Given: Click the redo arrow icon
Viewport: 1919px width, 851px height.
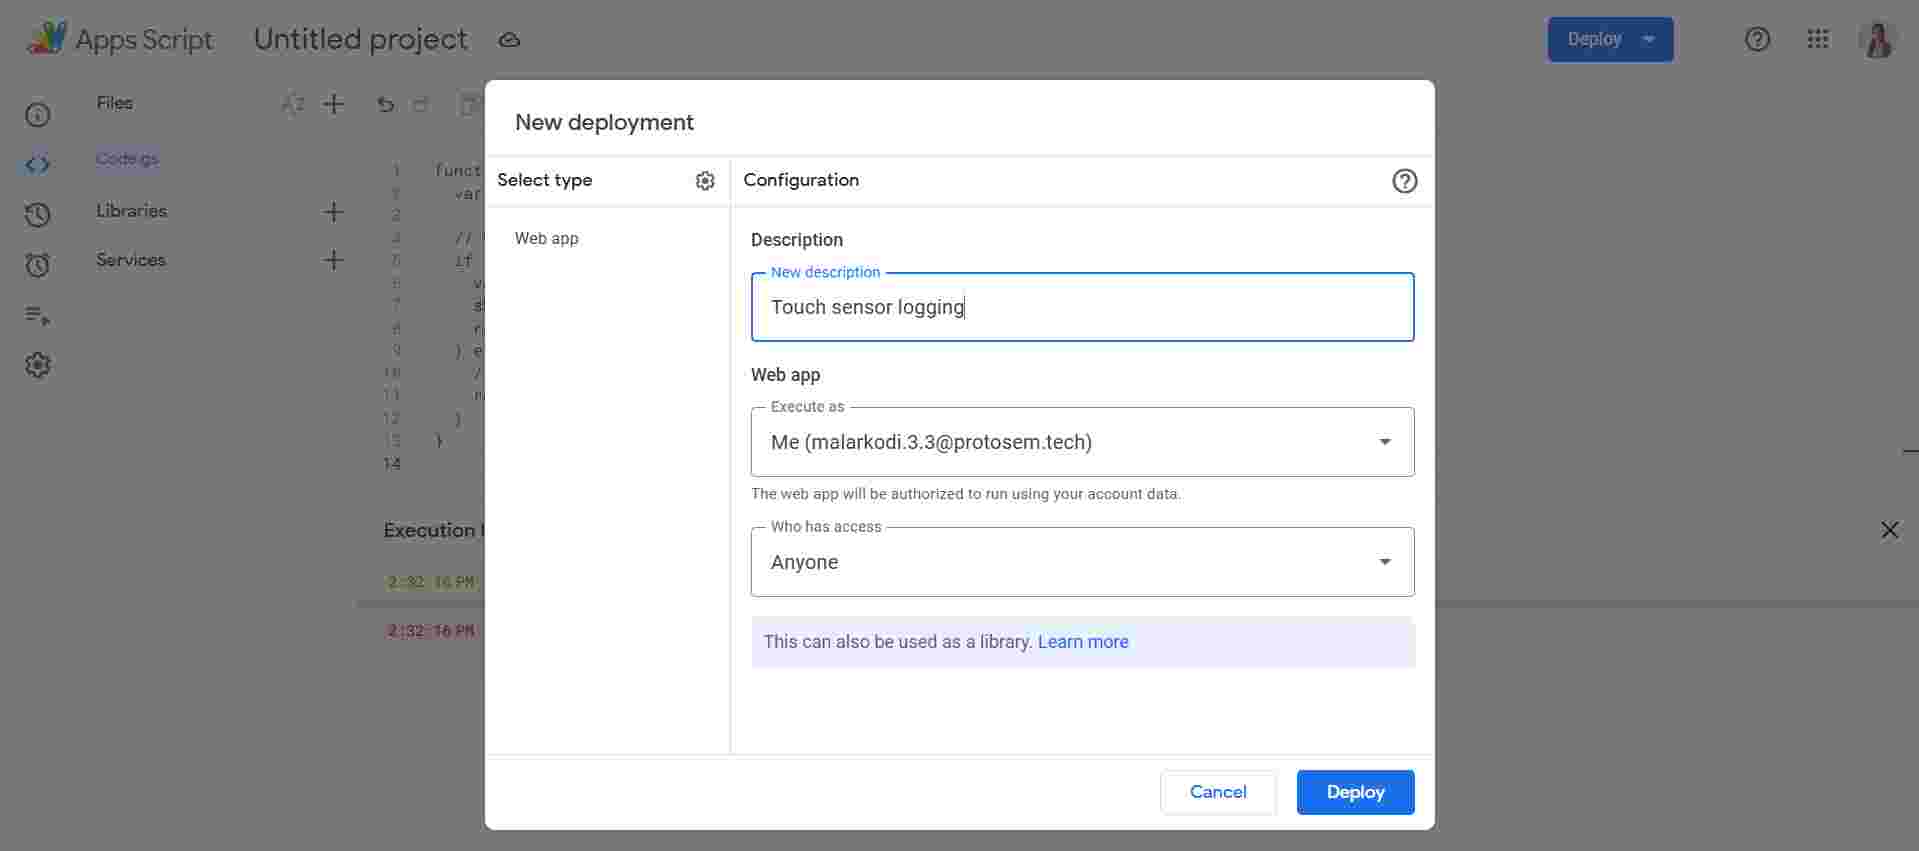Looking at the screenshot, I should [x=421, y=104].
